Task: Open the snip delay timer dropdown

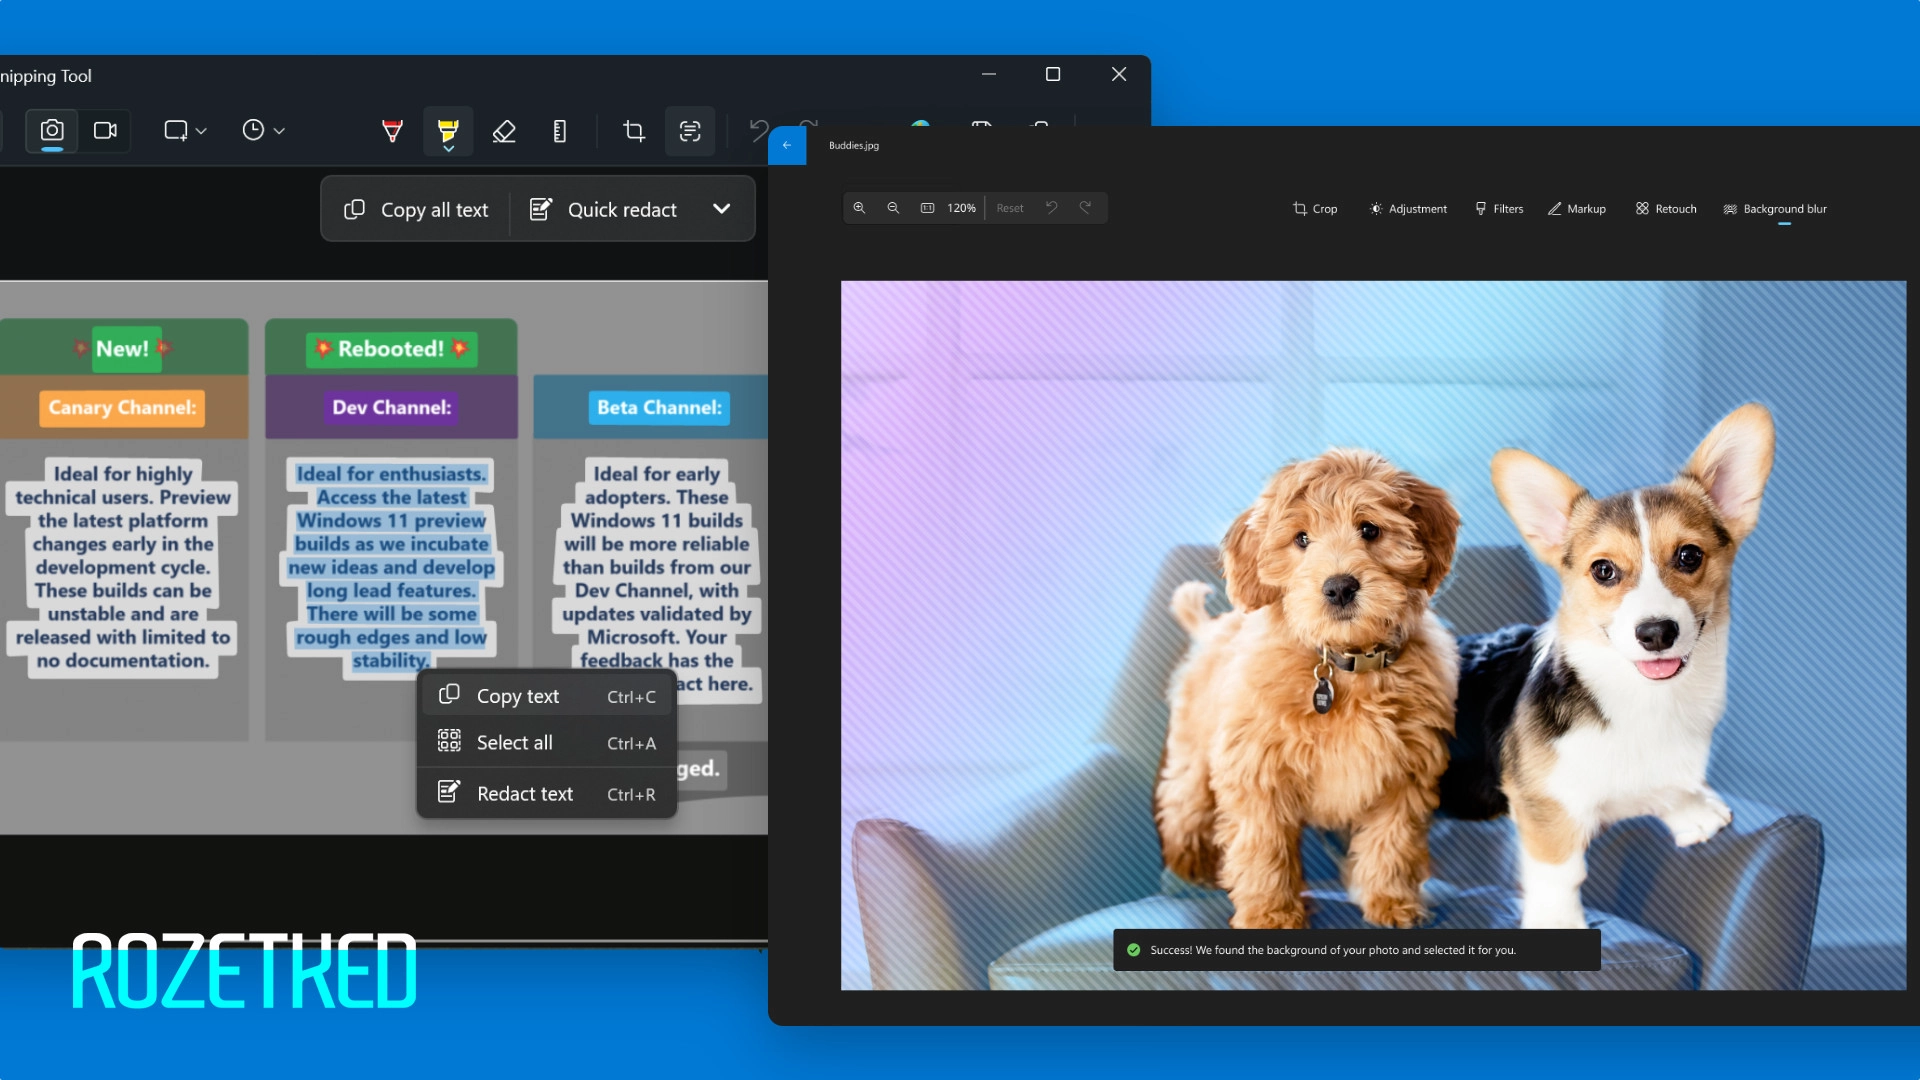Action: click(263, 131)
